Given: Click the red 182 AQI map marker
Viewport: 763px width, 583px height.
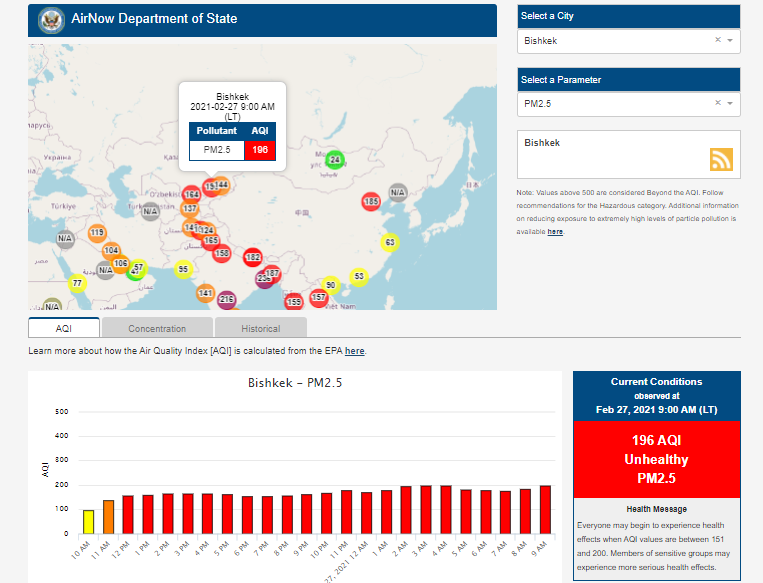Looking at the screenshot, I should coord(253,257).
